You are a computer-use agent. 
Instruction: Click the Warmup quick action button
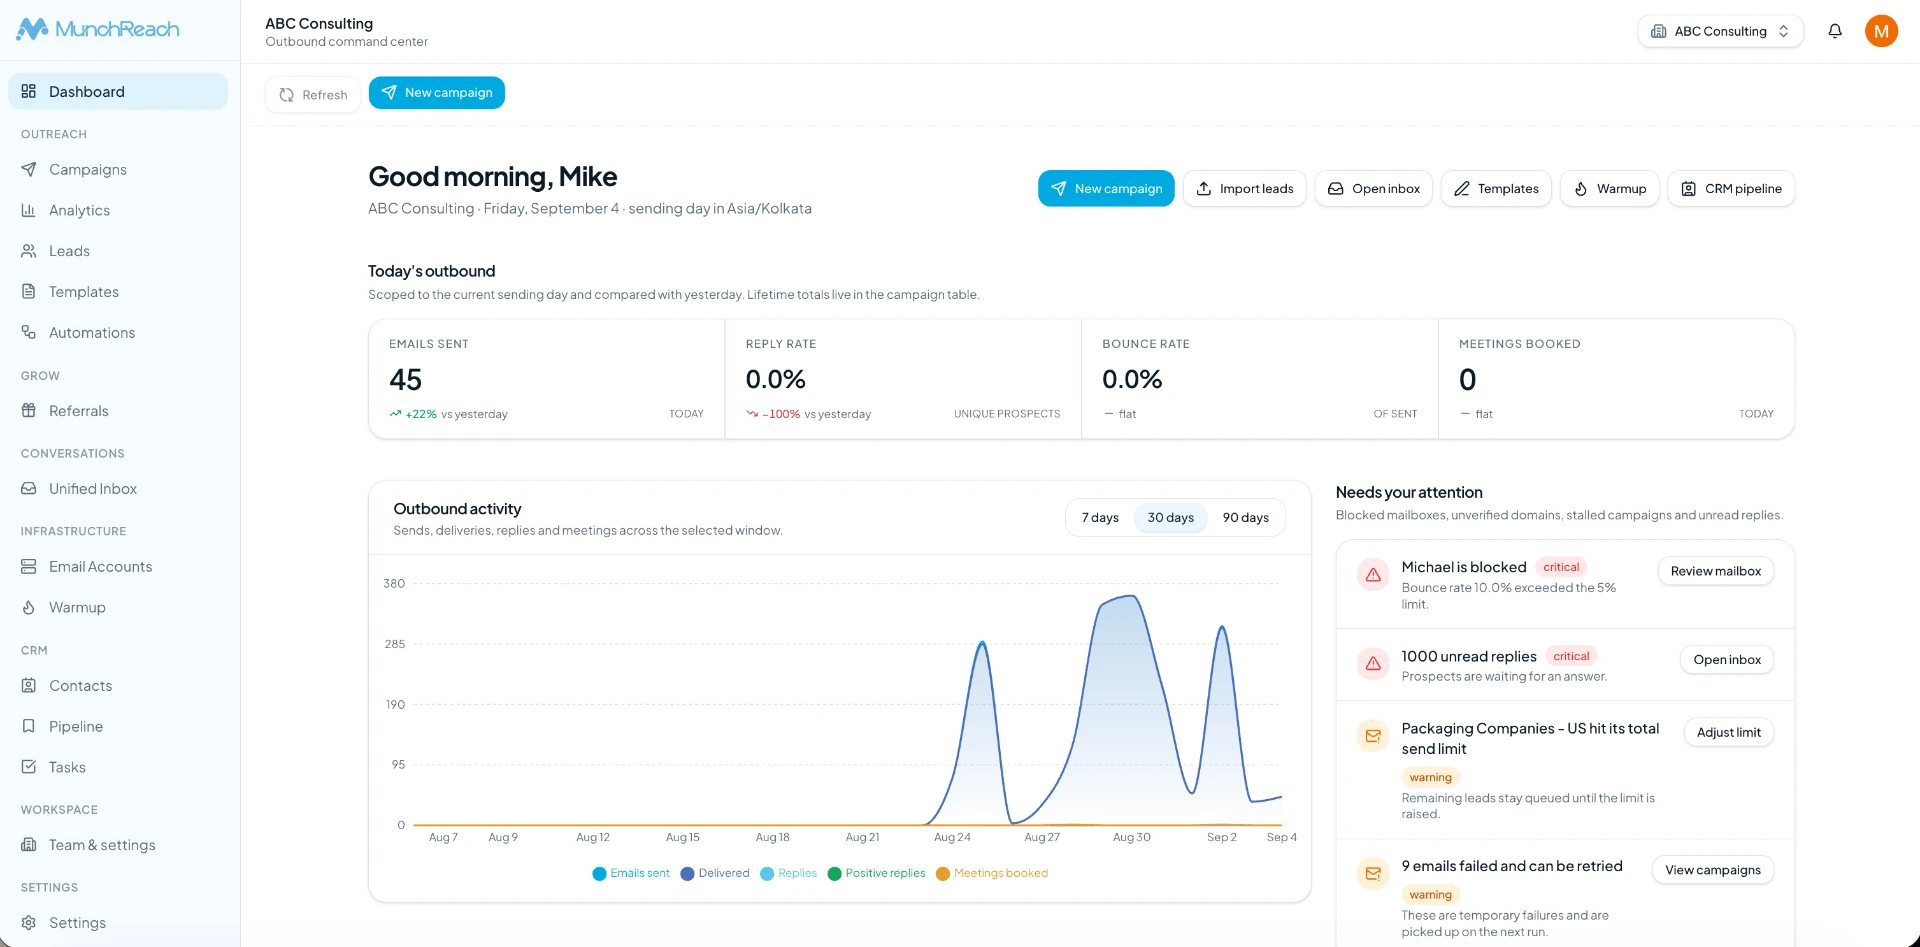pos(1610,189)
